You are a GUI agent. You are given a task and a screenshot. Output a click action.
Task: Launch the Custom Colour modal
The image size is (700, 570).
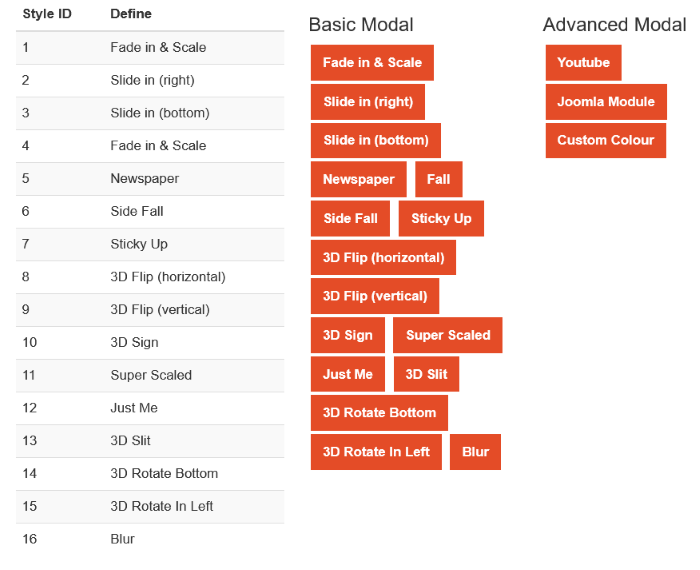click(x=605, y=141)
